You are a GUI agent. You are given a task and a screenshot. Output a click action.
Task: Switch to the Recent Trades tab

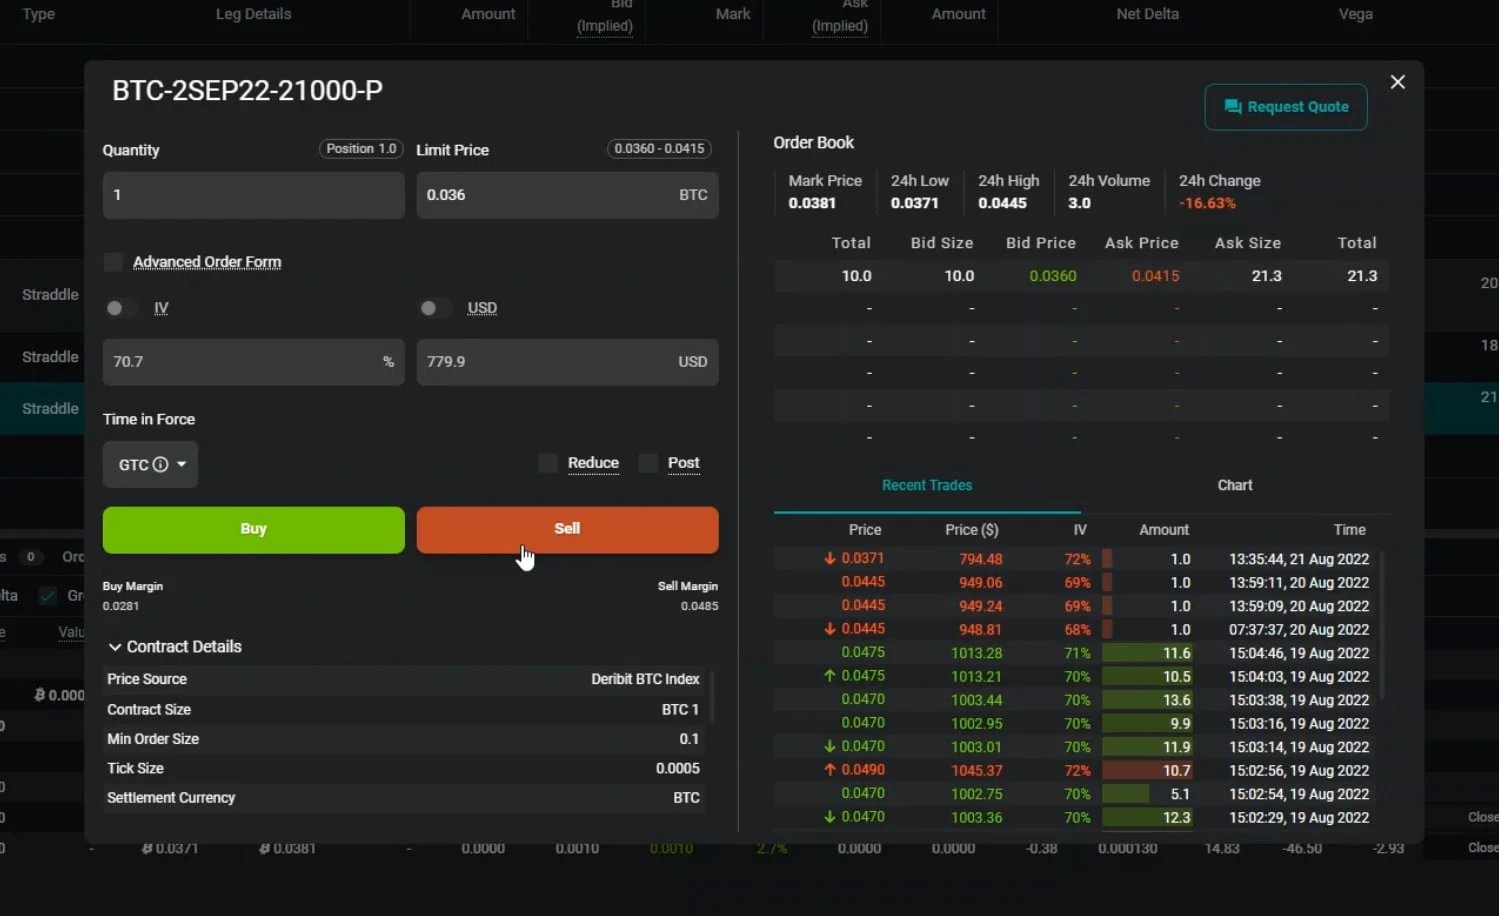click(x=927, y=486)
